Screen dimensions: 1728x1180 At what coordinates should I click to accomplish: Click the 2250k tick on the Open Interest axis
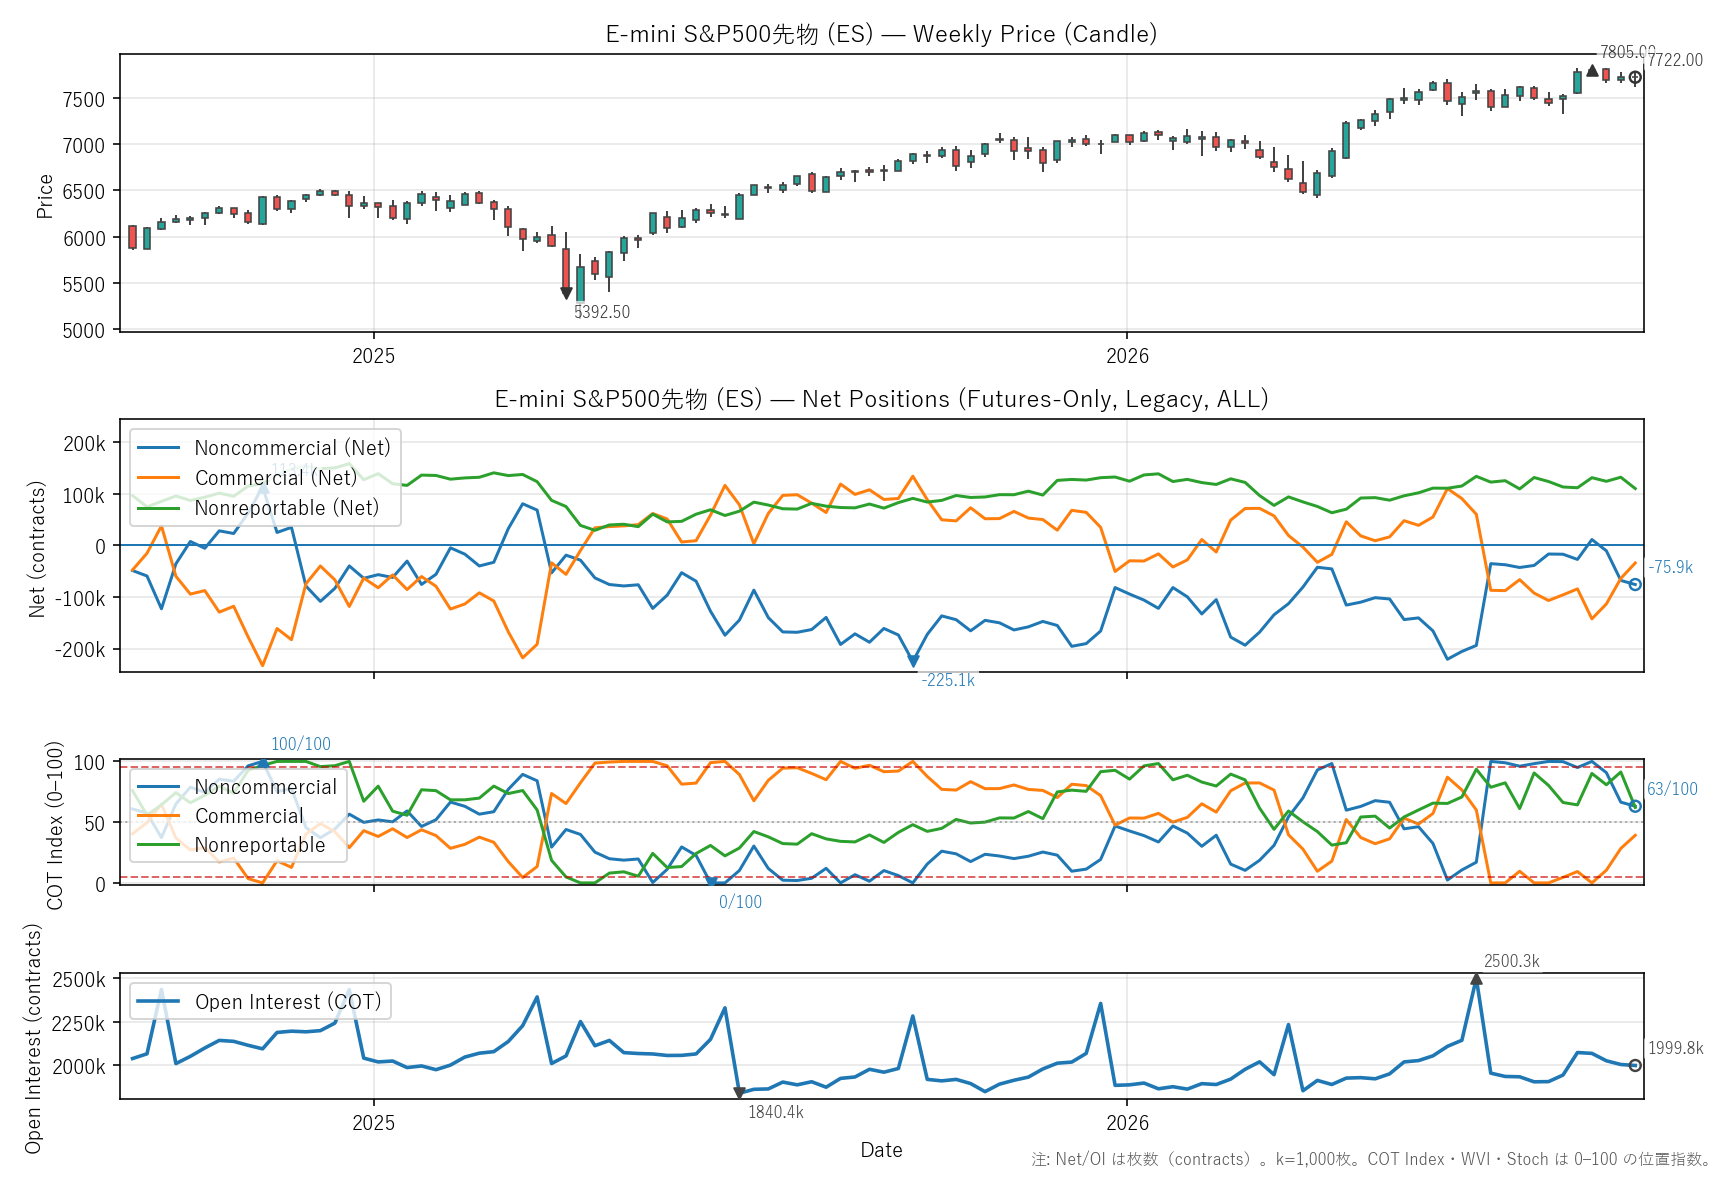79,1023
